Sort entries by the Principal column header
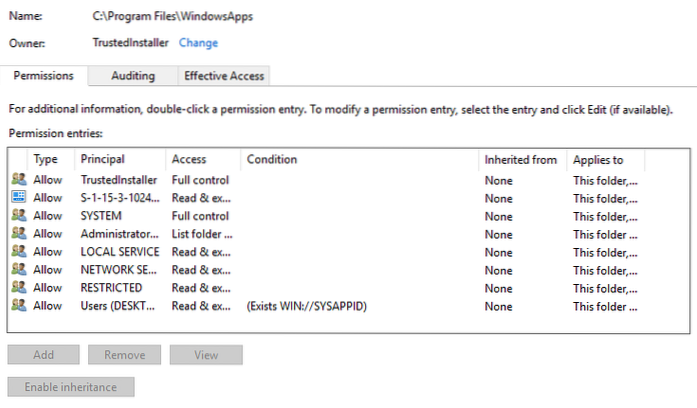The image size is (697, 408). pos(103,159)
